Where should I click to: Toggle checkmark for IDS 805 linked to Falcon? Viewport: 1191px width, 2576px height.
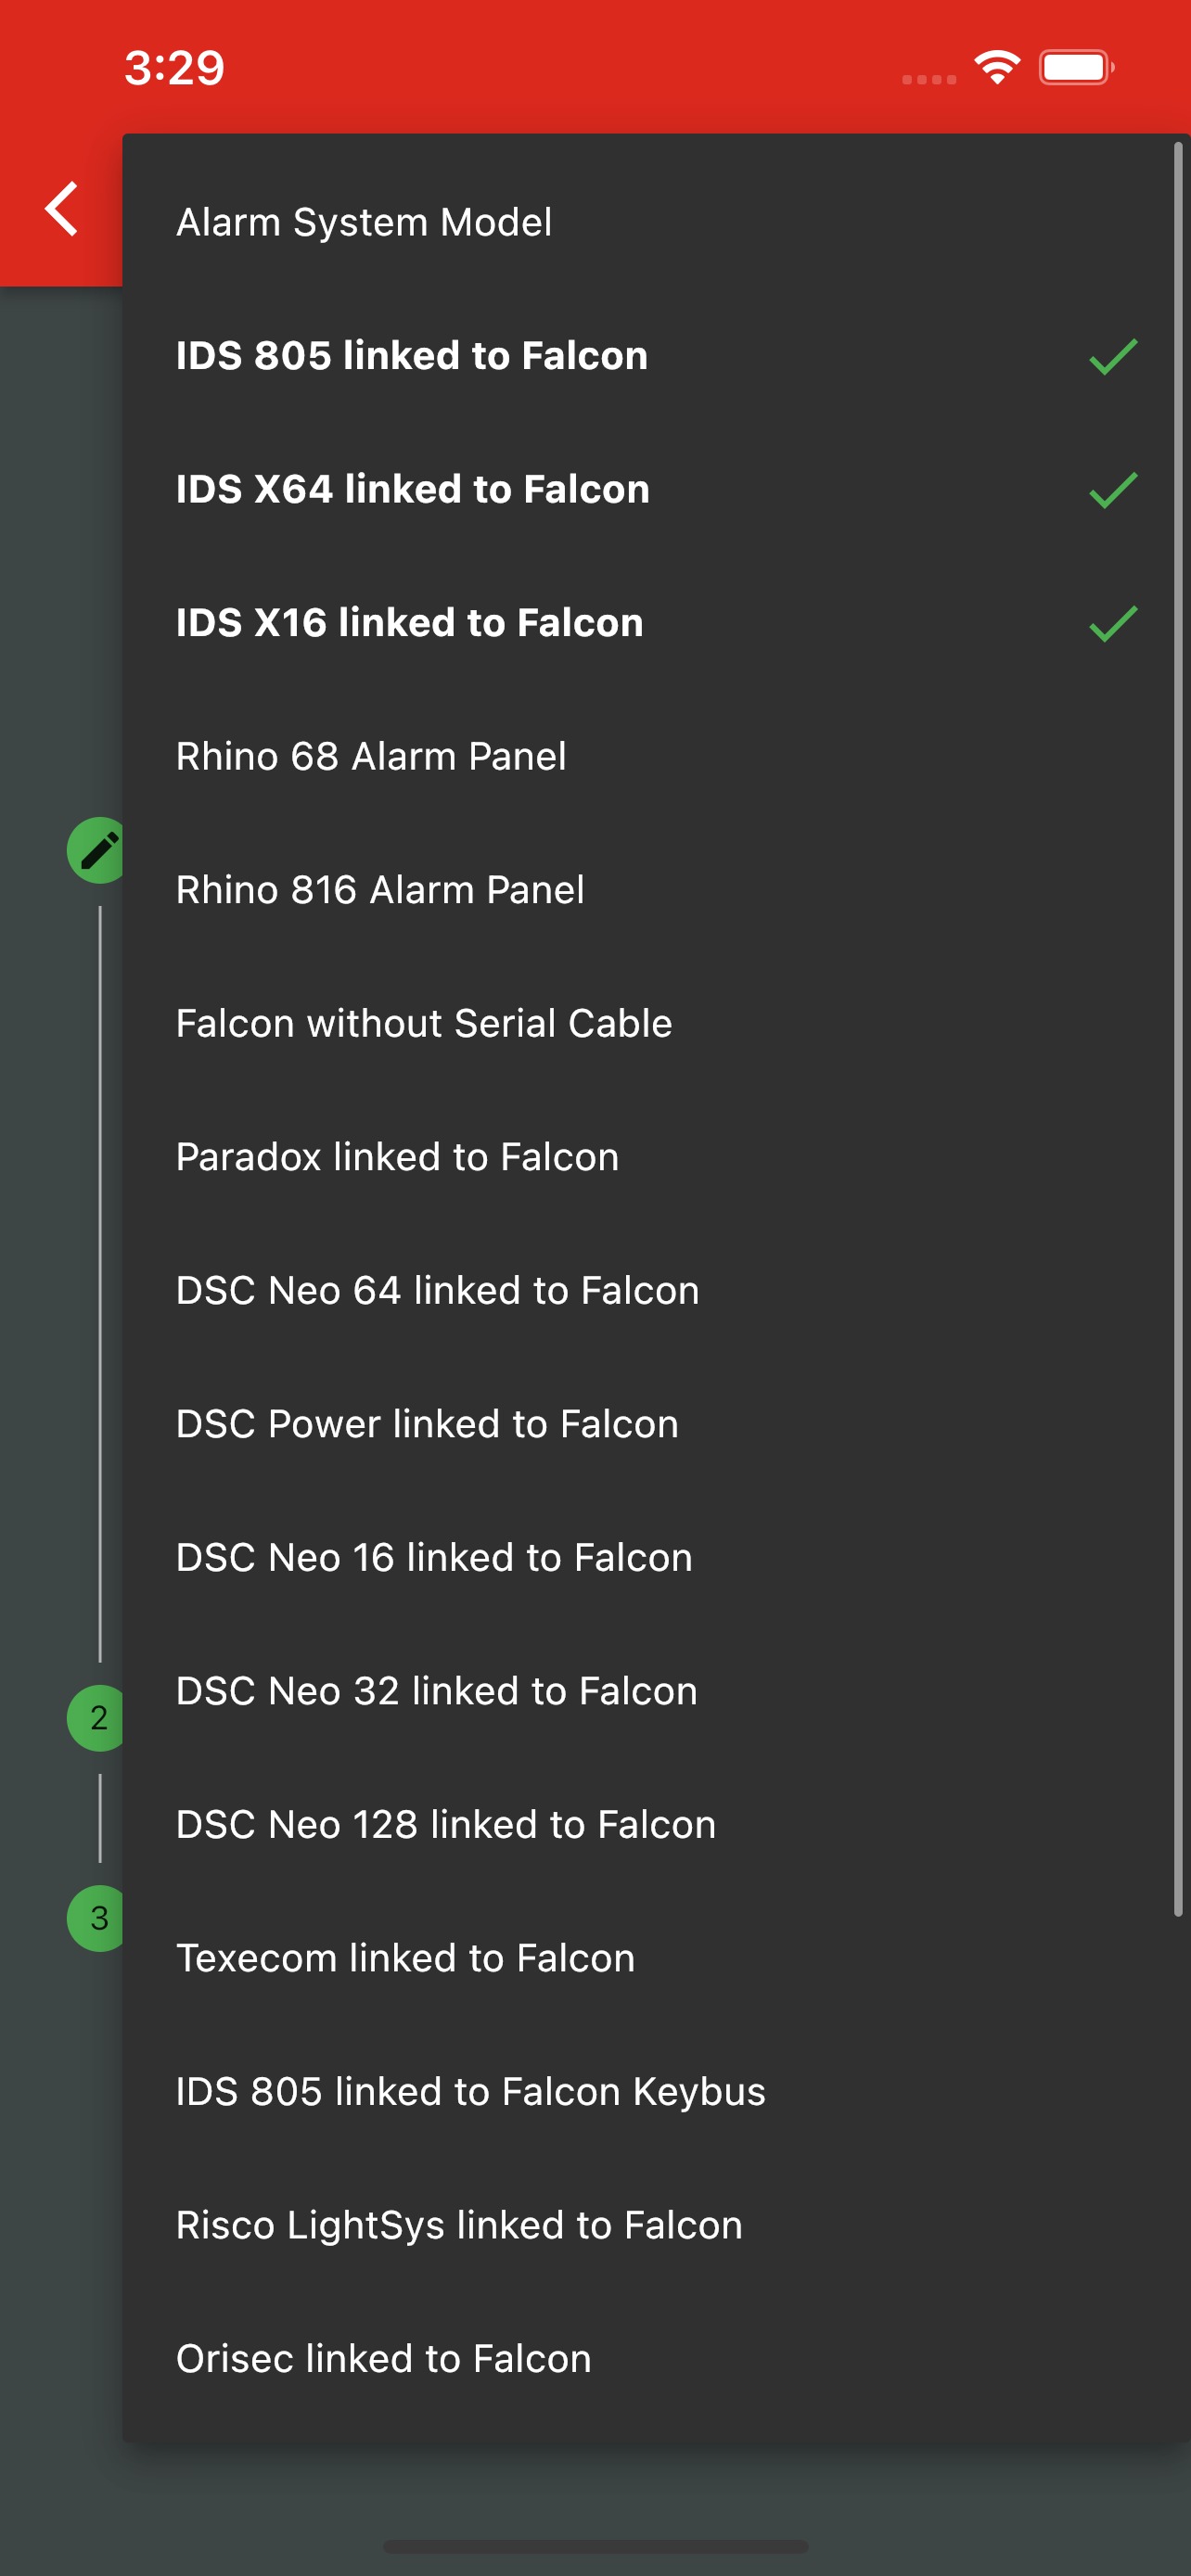(x=1112, y=356)
